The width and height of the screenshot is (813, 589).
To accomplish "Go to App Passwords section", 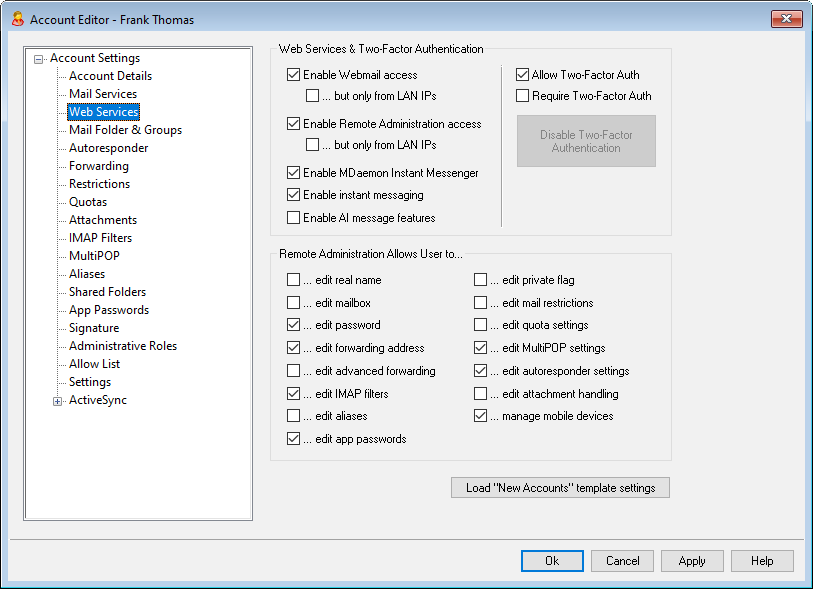I will [x=108, y=310].
